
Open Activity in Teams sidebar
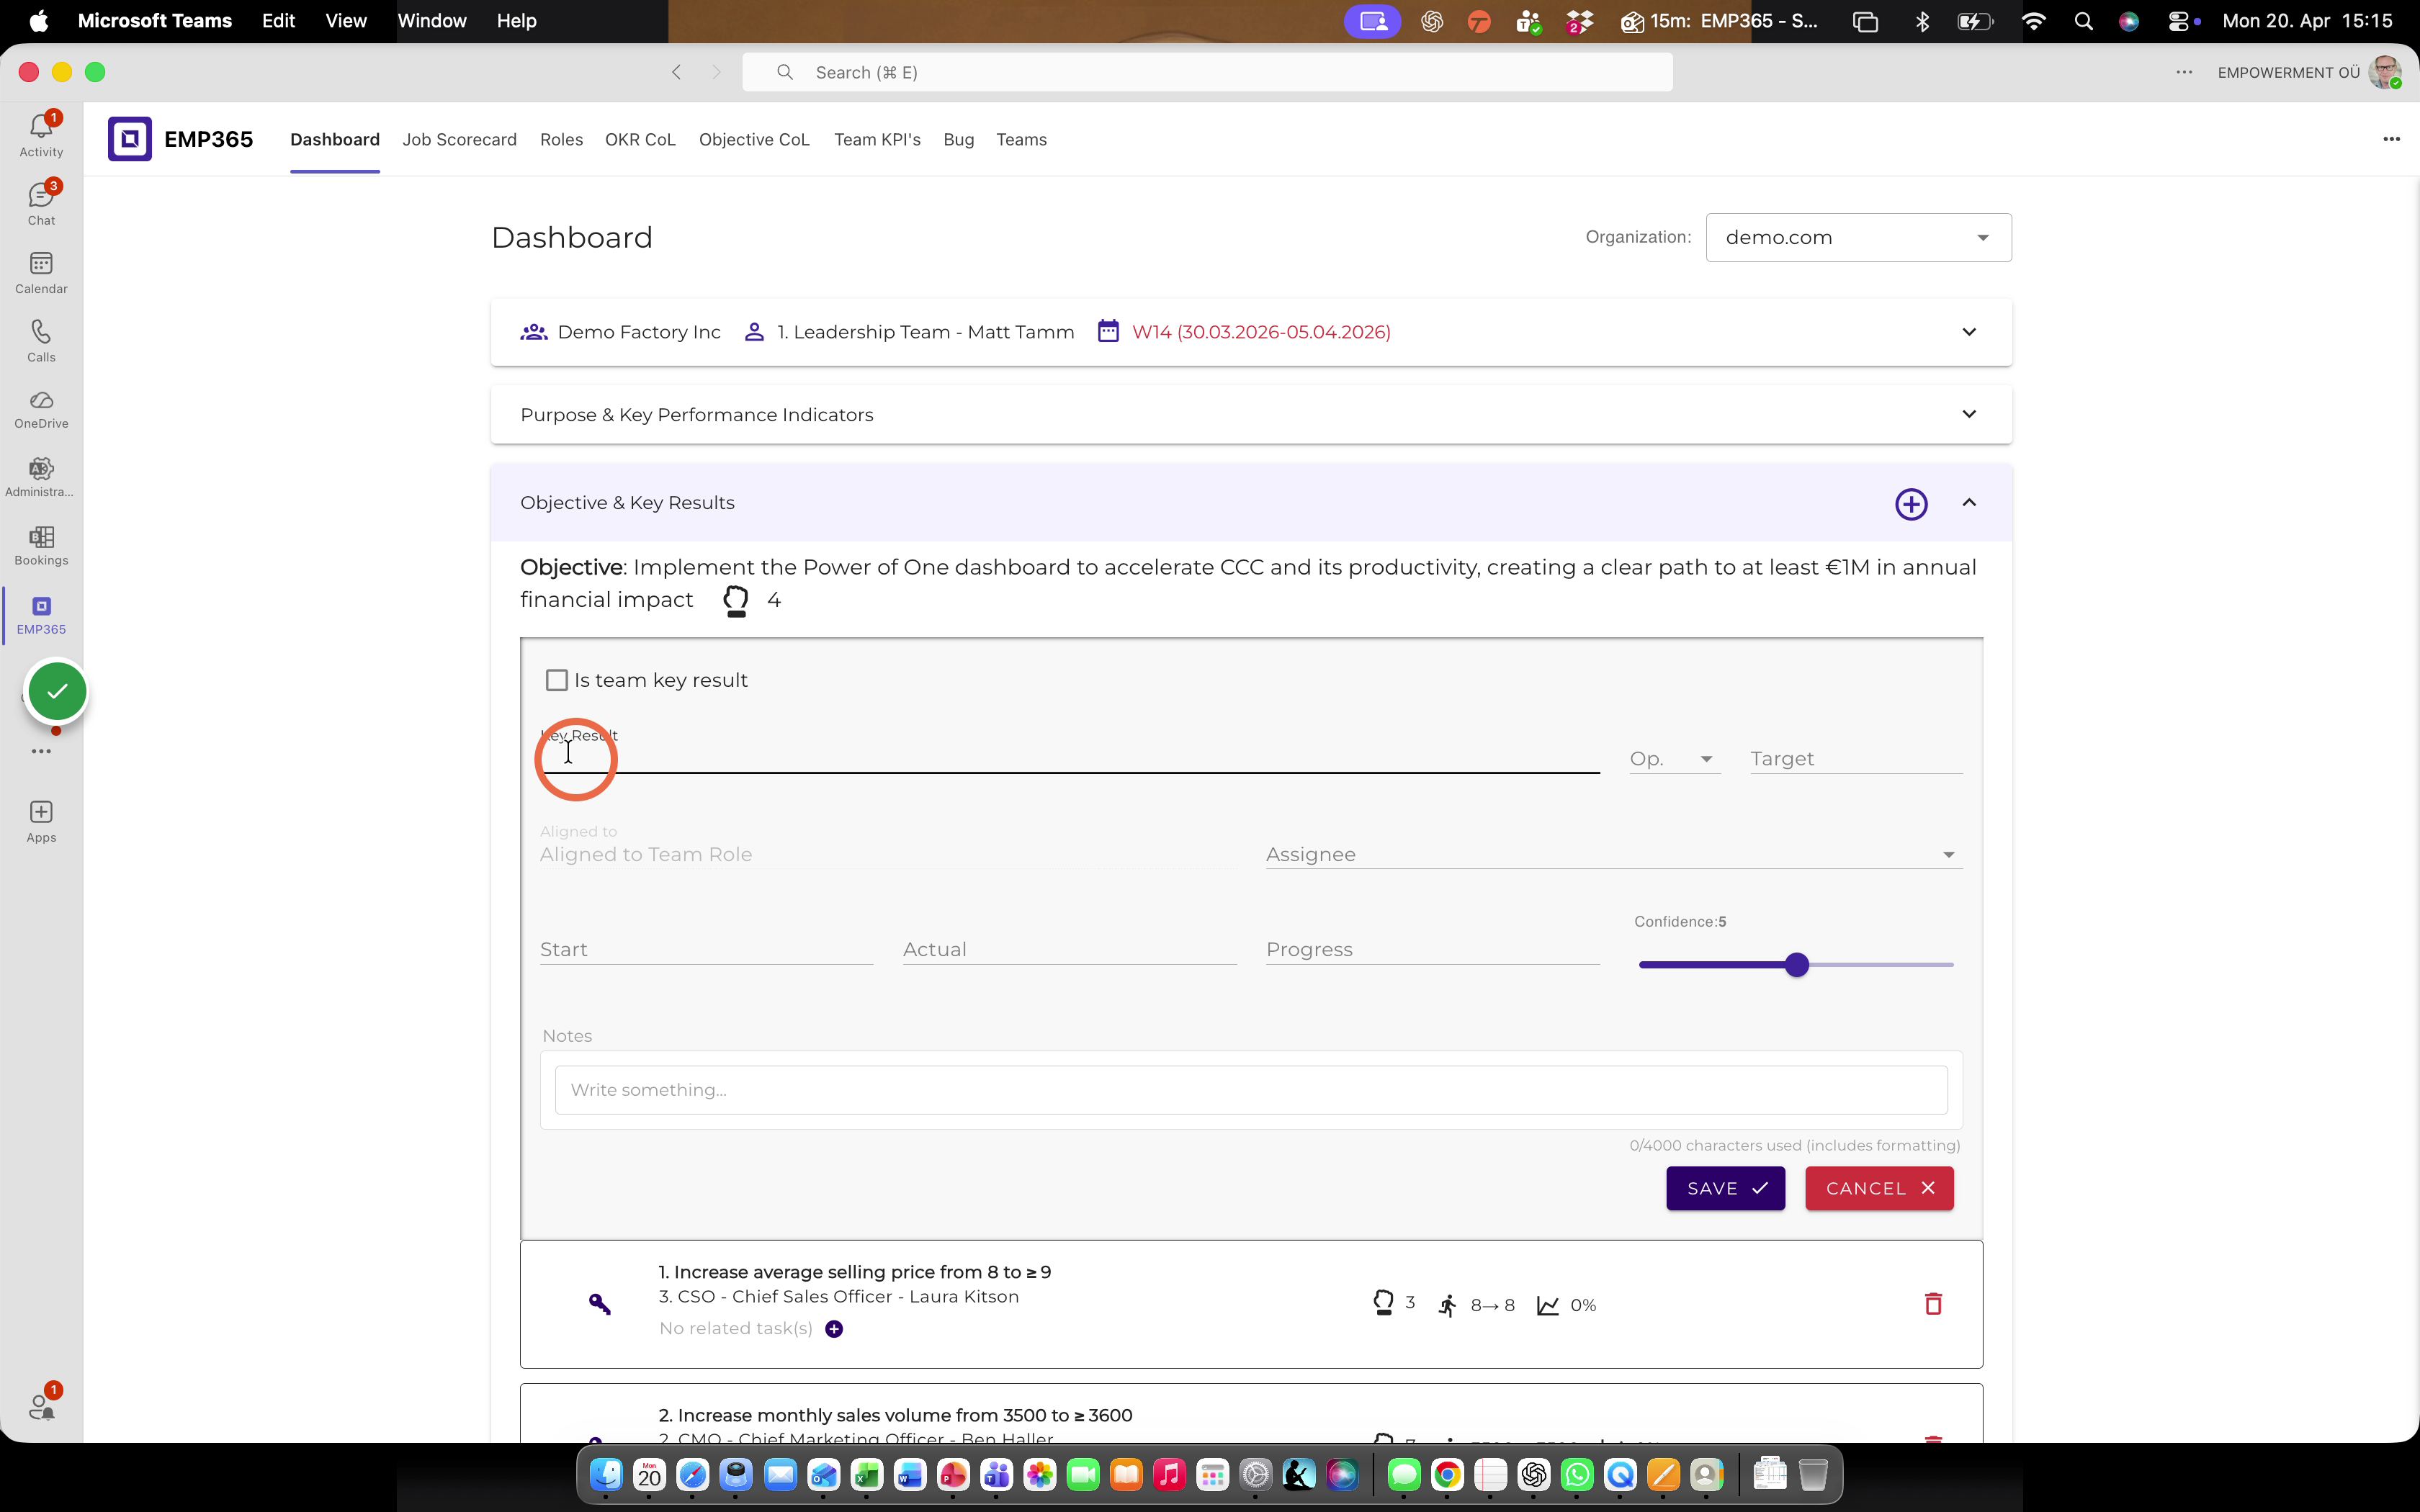(x=41, y=135)
